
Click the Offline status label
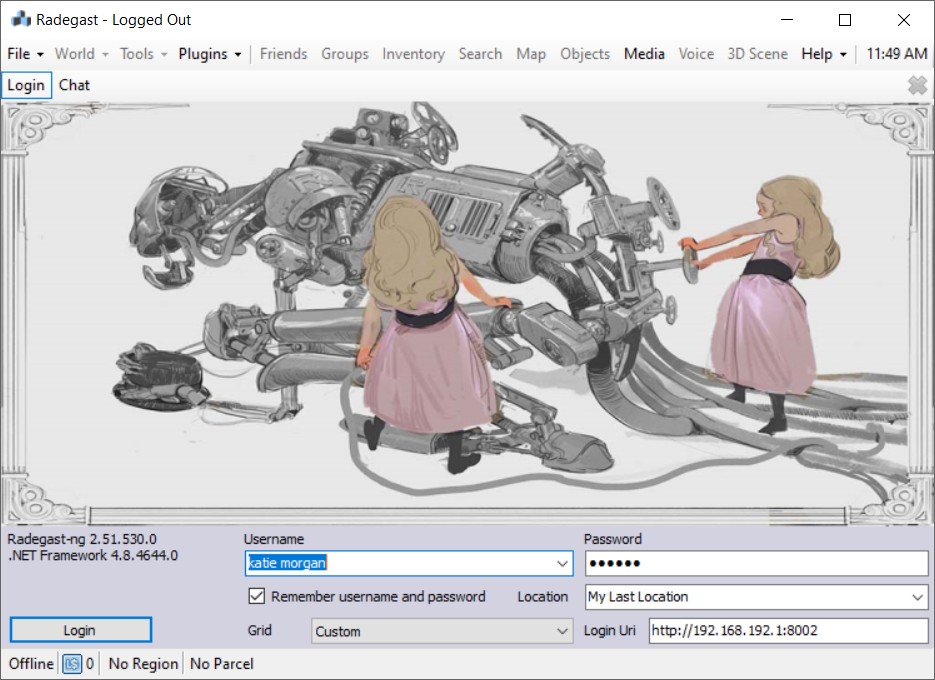tap(31, 663)
